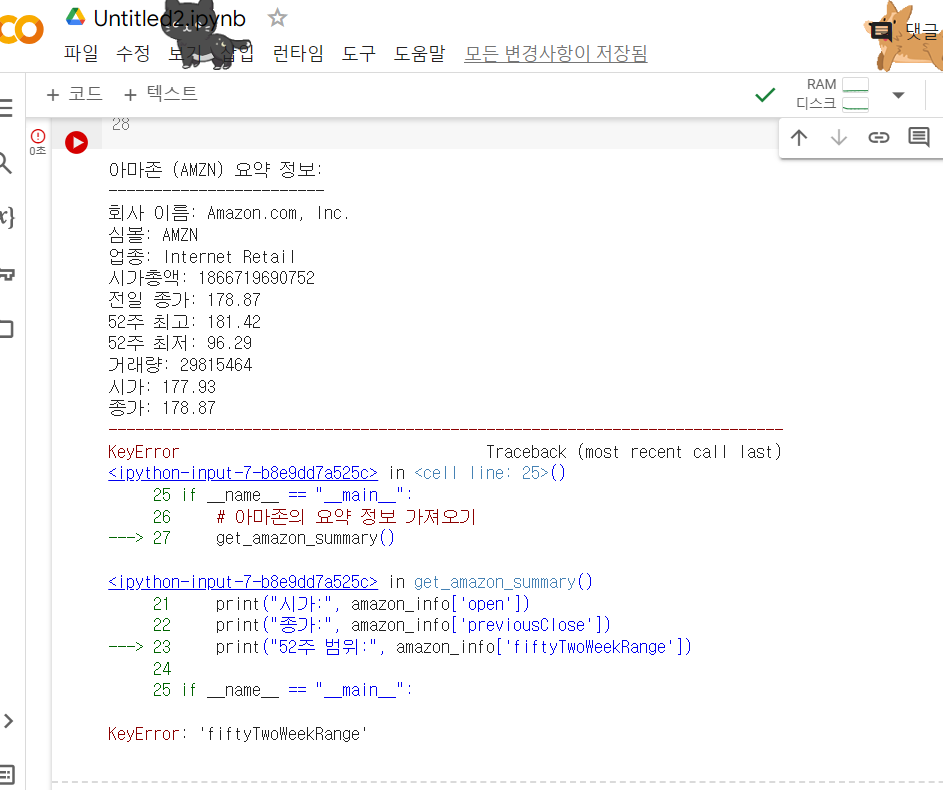Open the comments (댓글) button
Screen dimensions: 943x790
tap(905, 30)
